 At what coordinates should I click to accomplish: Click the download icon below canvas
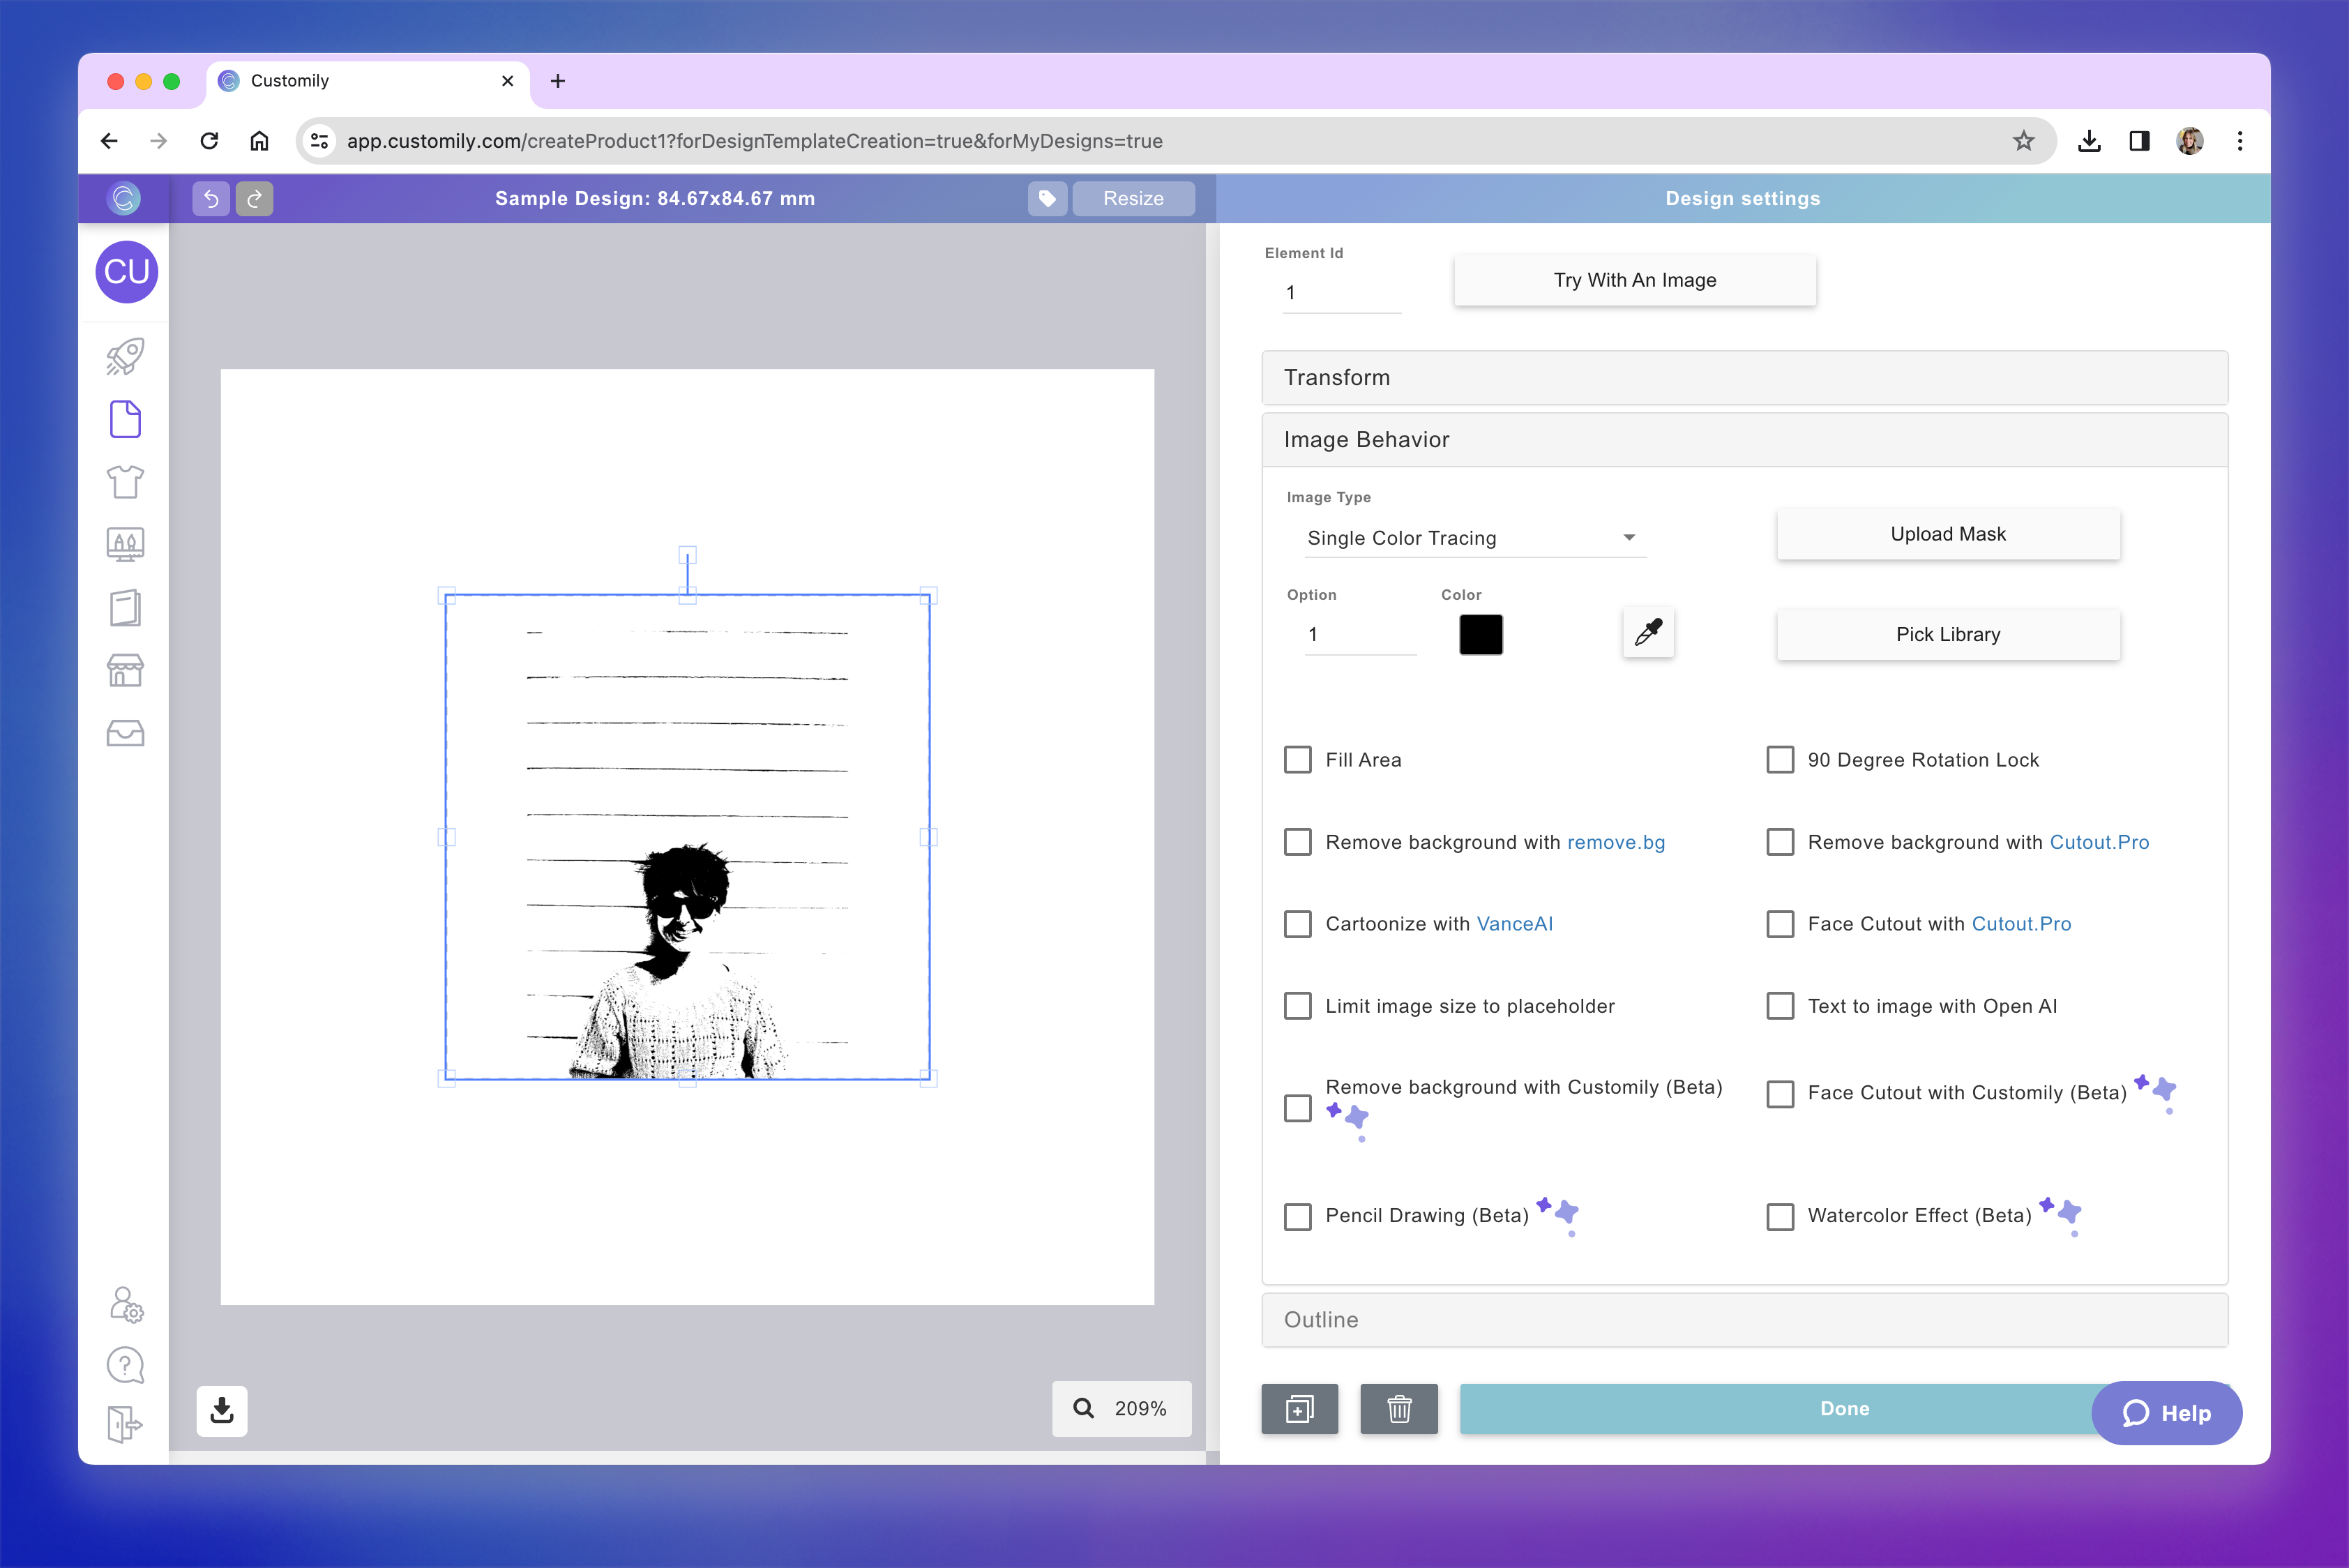click(222, 1411)
